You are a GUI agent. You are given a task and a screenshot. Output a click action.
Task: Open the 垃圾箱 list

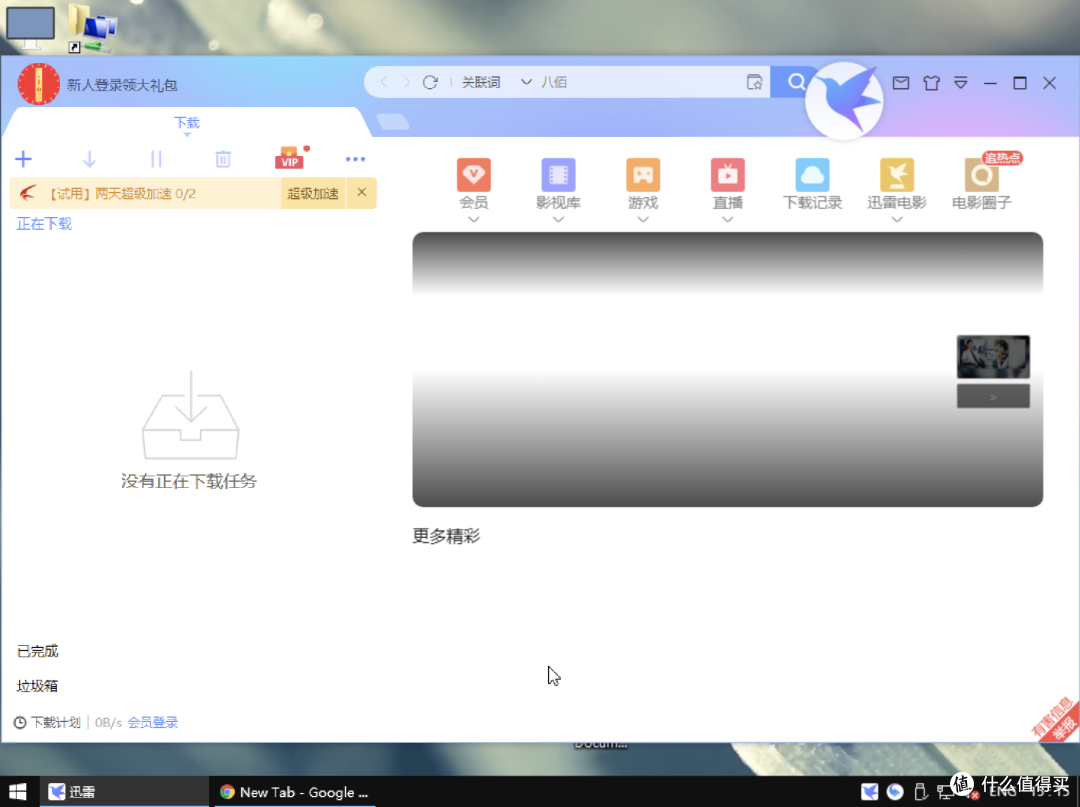(37, 686)
